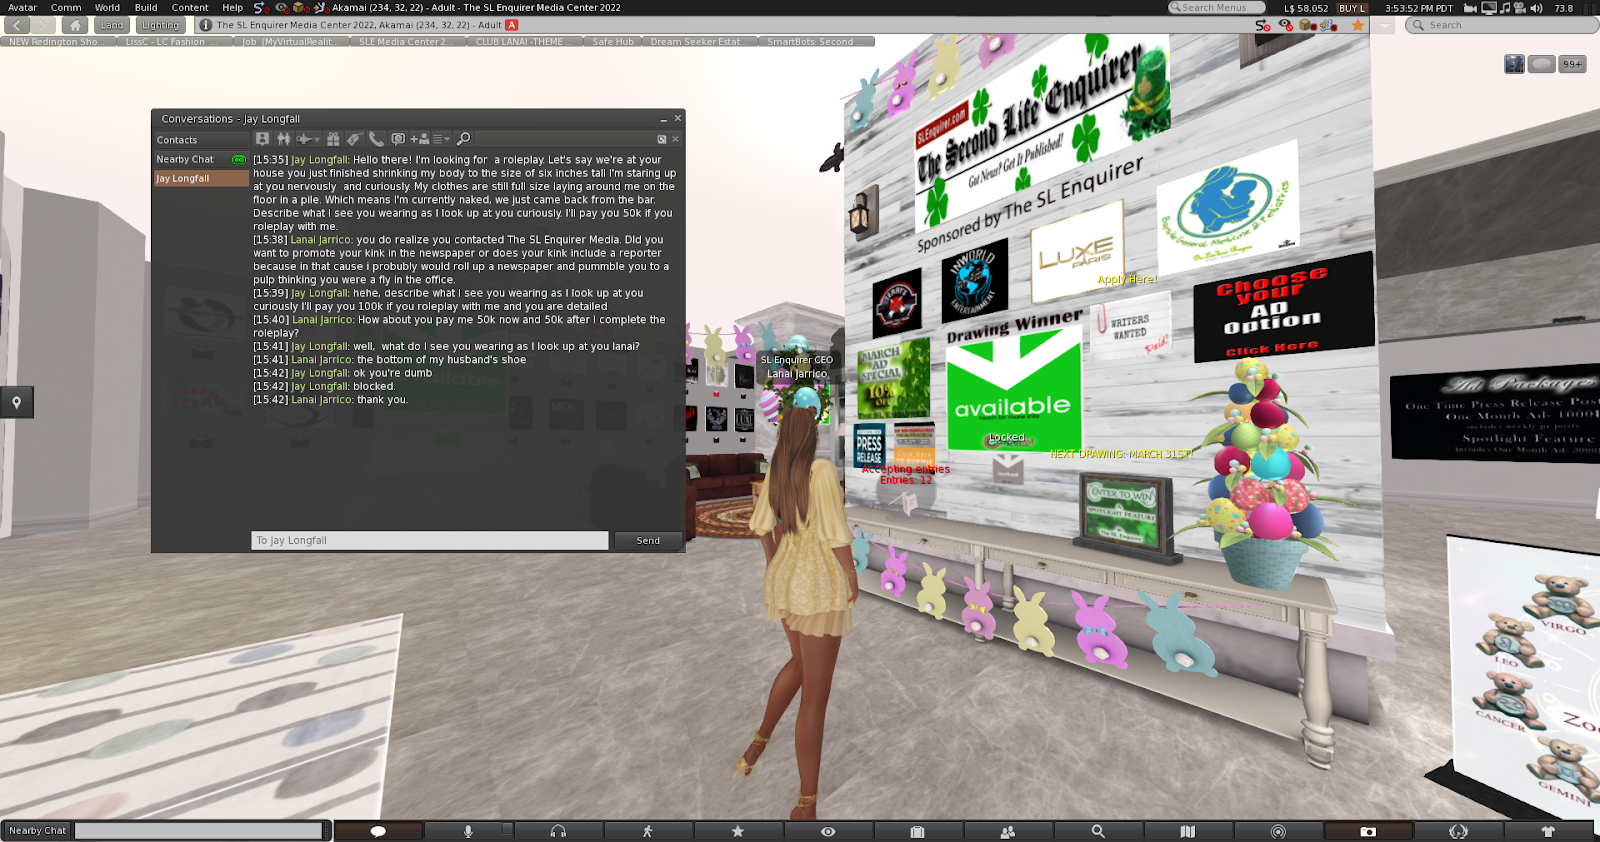1600x842 pixels.
Task: Expand the teleport icon dropdown arrow
Action: (x=316, y=140)
